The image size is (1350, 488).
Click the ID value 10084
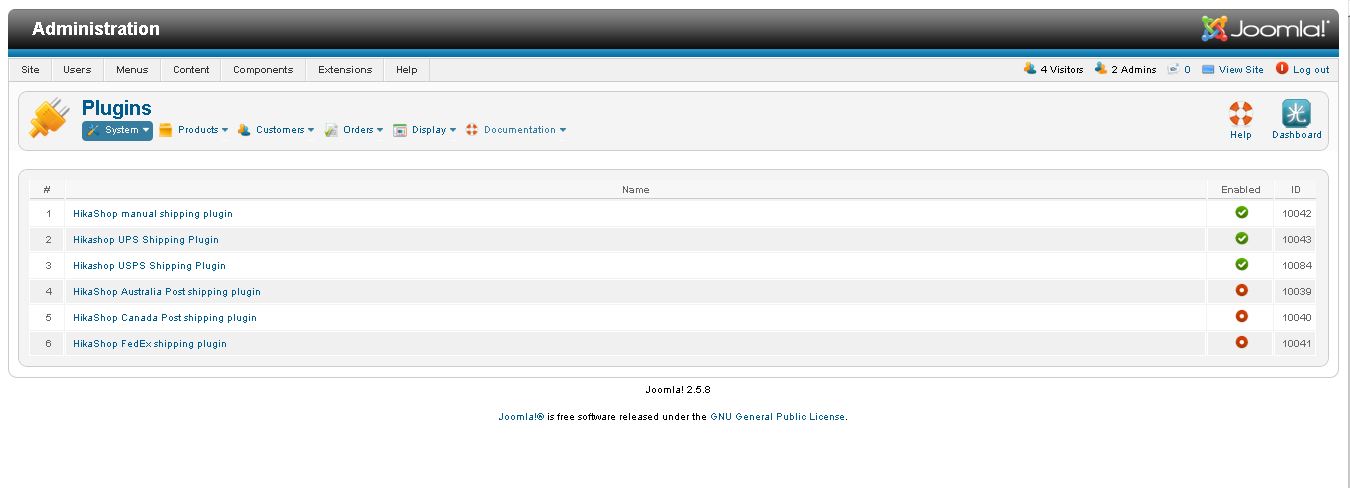pos(1297,266)
